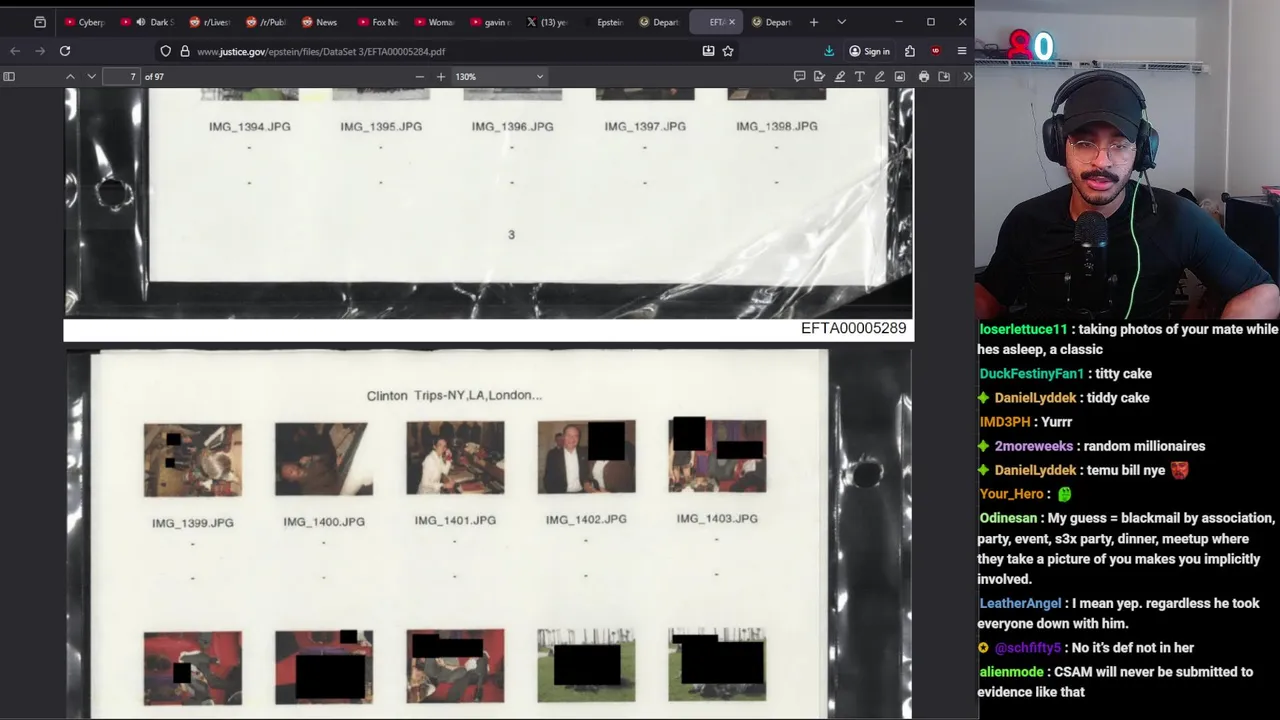Click thumbnail above IMG_1399.JPG
Image resolution: width=1280 pixels, height=720 pixels.
pyautogui.click(x=192, y=460)
